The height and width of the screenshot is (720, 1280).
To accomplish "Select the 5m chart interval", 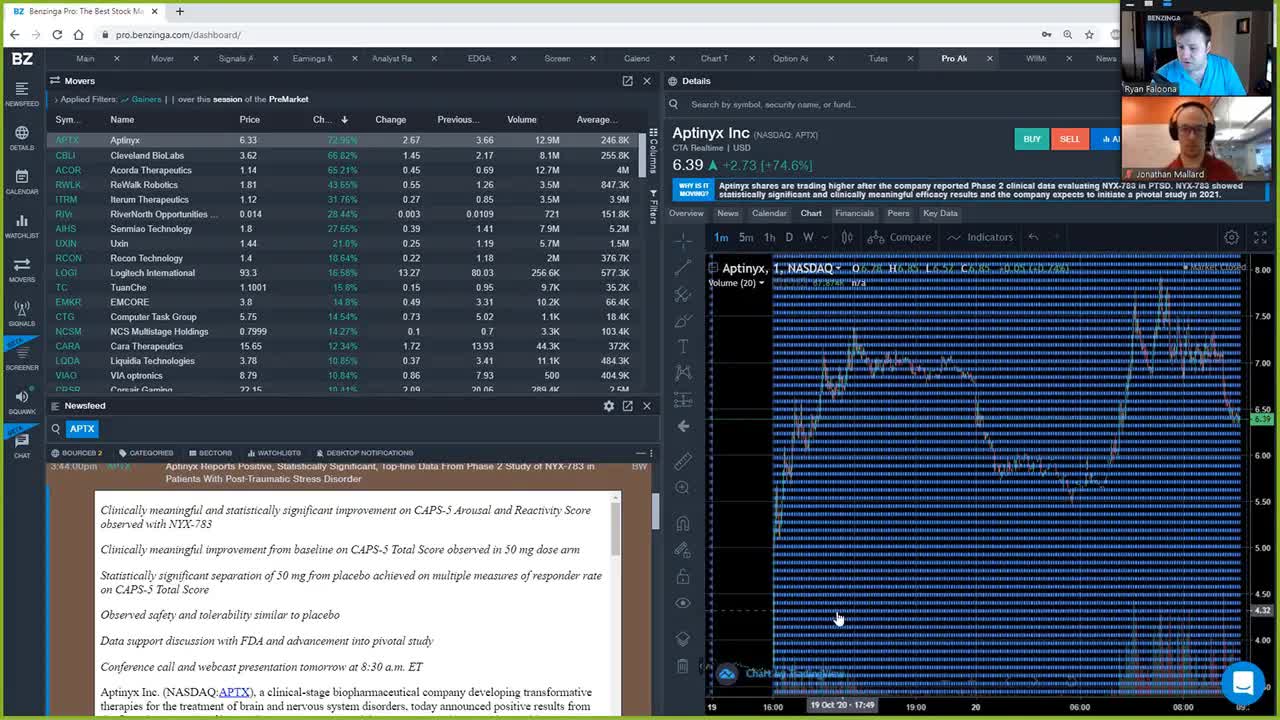I will 746,237.
